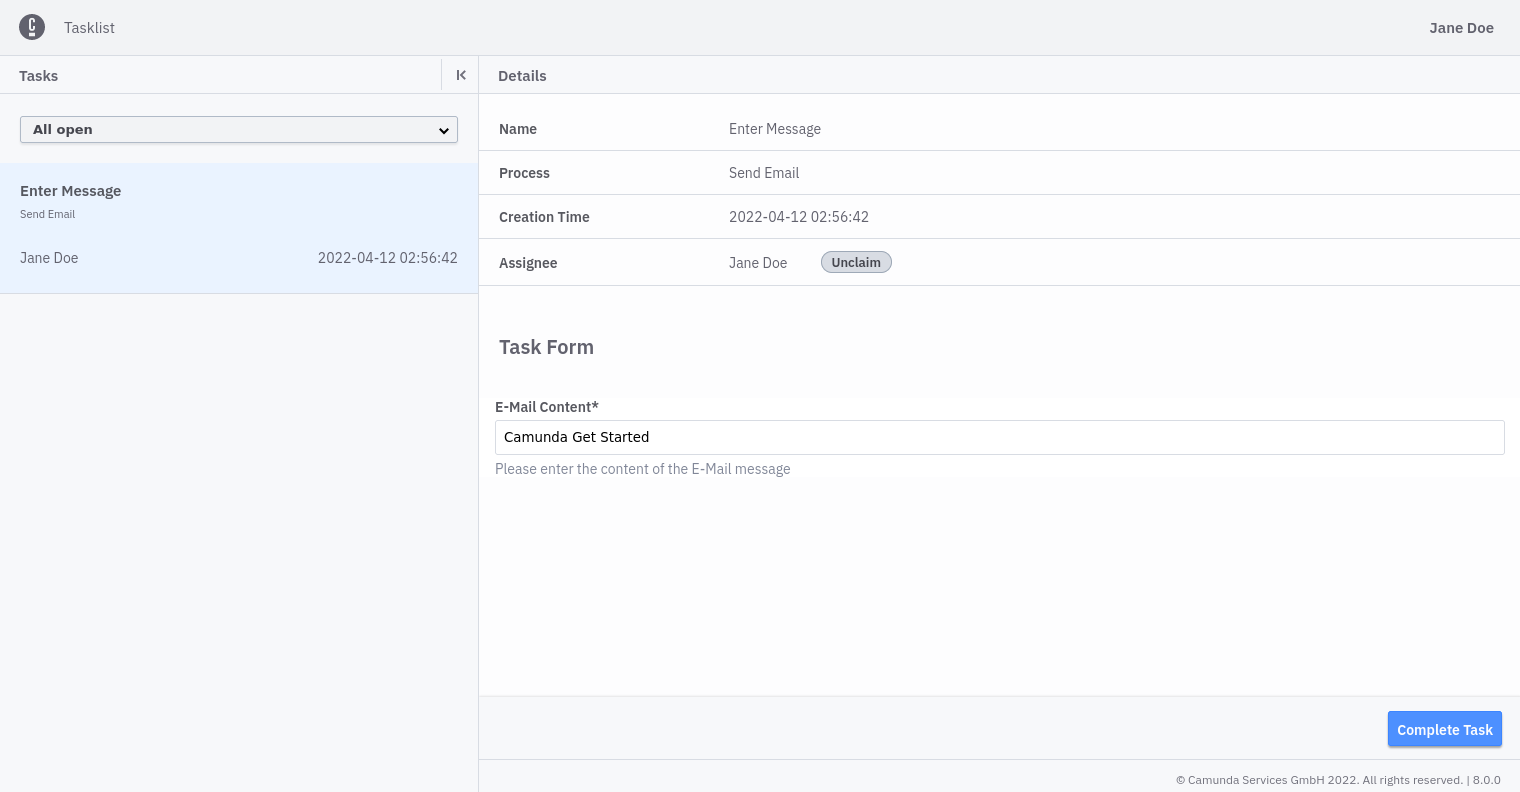Open the Jane Doe user menu
Image resolution: width=1520 pixels, height=792 pixels.
point(1461,28)
